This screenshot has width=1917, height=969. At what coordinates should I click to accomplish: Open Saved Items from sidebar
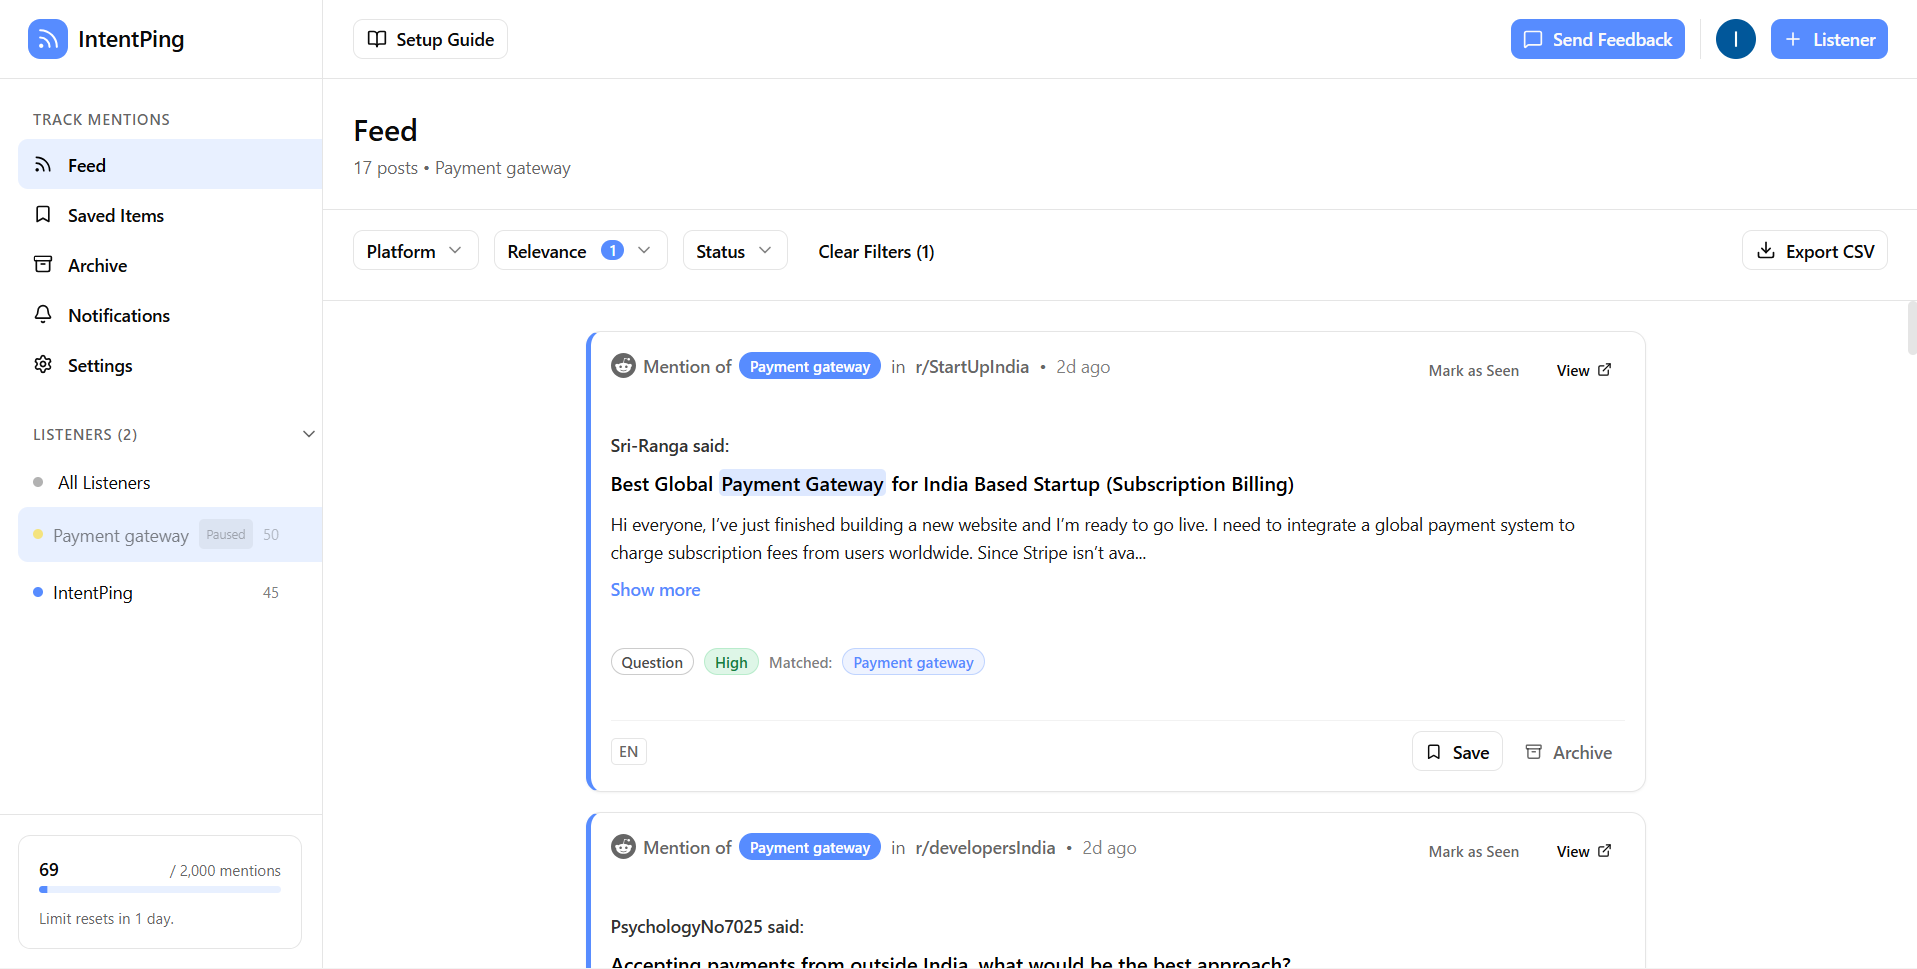[x=115, y=215]
